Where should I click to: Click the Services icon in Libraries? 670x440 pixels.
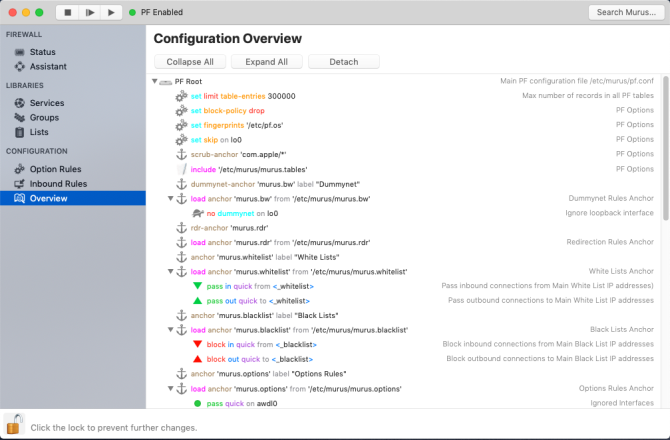tap(19, 103)
